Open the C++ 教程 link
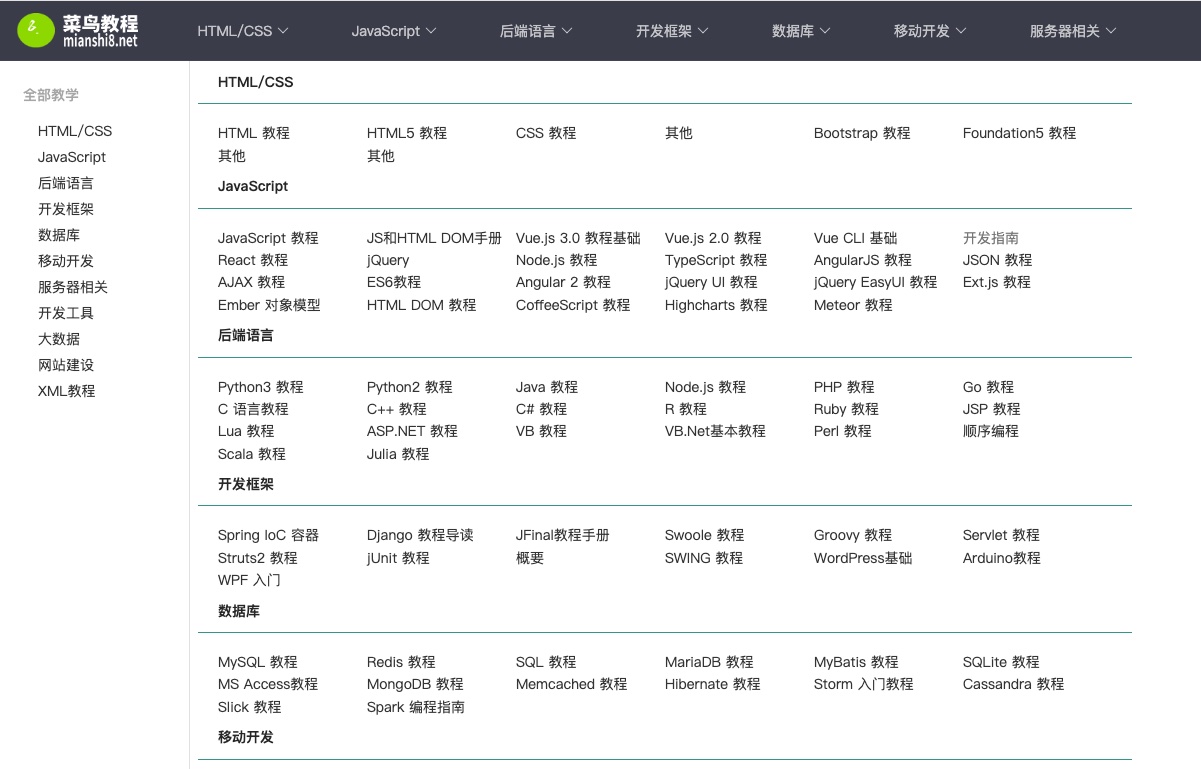The height and width of the screenshot is (769, 1201). [397, 409]
